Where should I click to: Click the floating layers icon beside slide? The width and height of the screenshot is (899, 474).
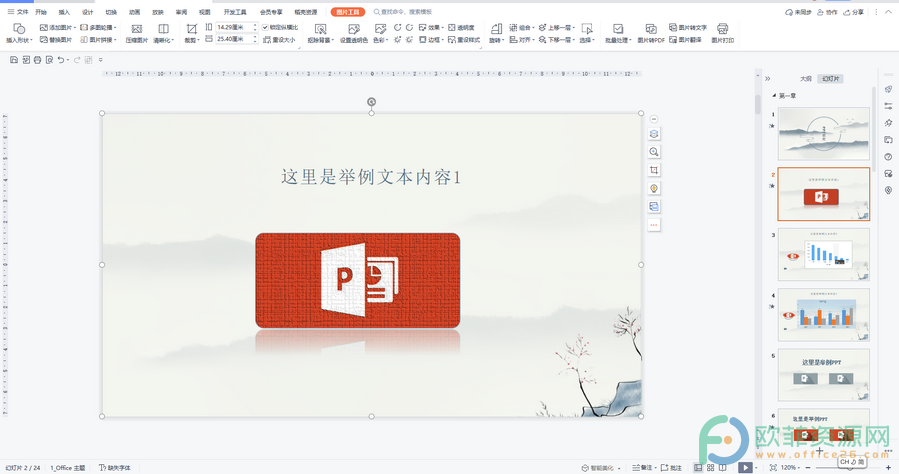pyautogui.click(x=654, y=134)
